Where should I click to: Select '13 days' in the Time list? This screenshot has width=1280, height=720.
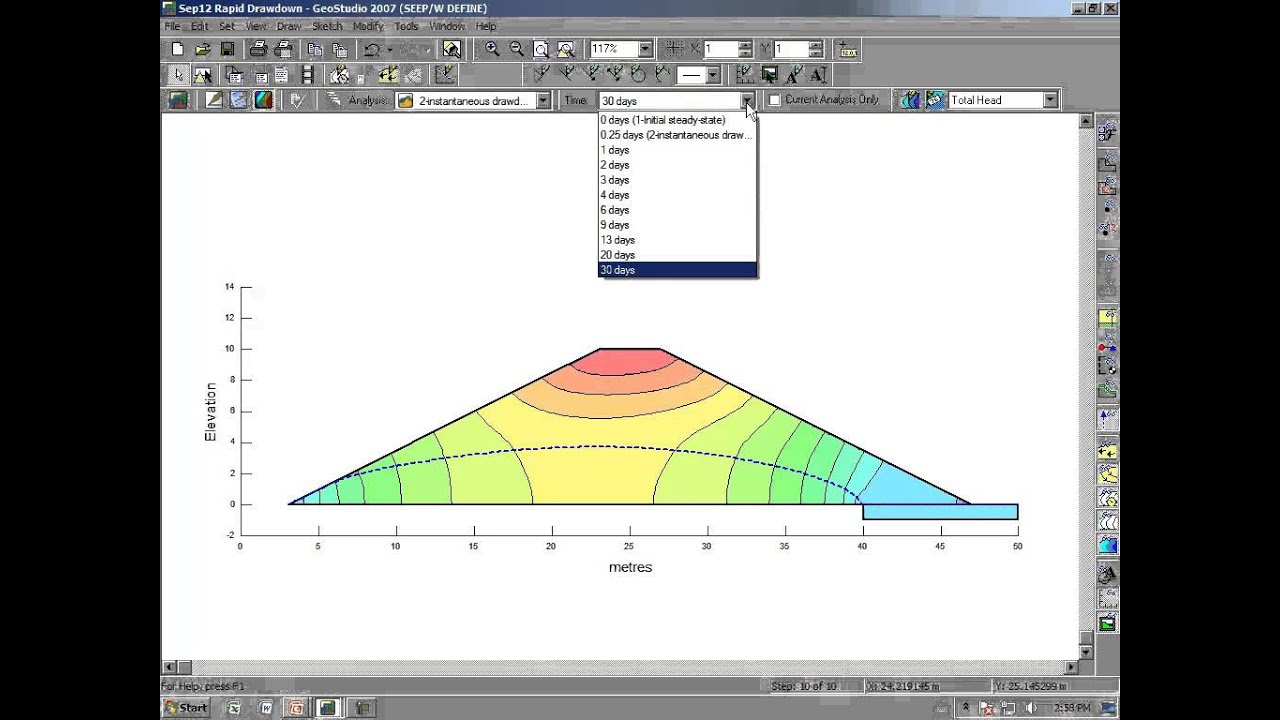tap(677, 240)
